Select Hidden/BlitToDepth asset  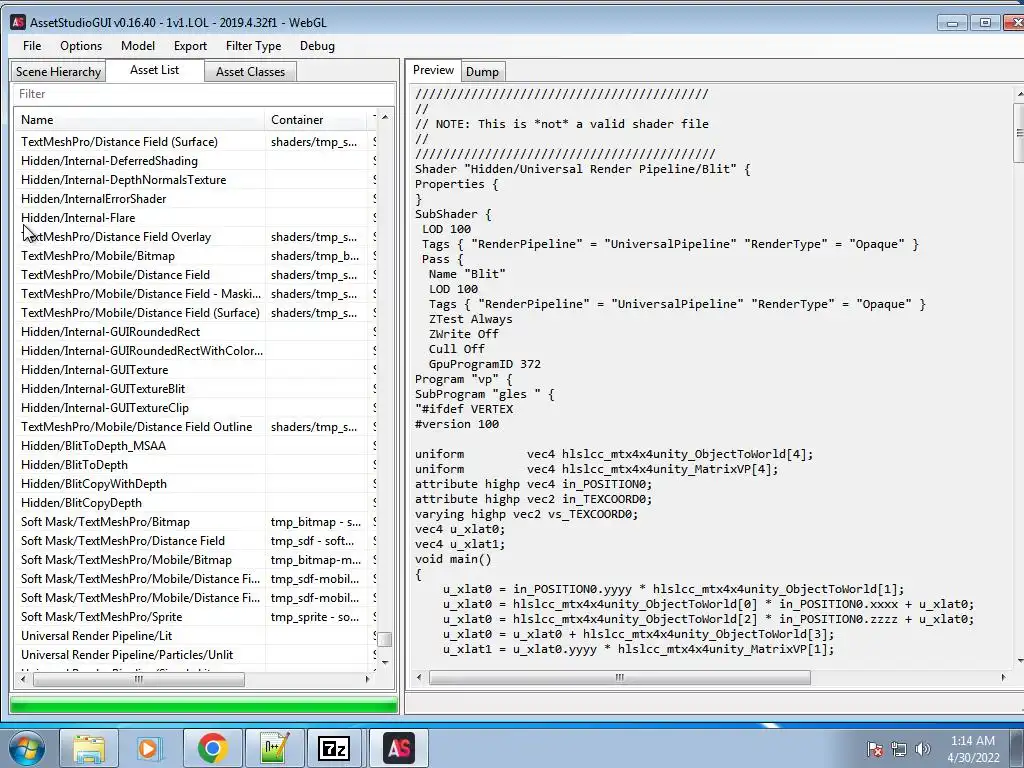pos(195,465)
